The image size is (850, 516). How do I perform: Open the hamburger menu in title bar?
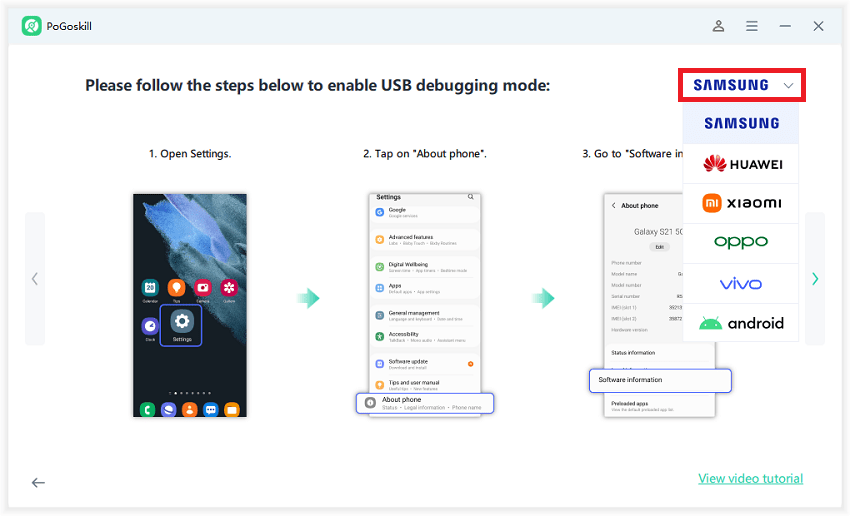tap(751, 26)
